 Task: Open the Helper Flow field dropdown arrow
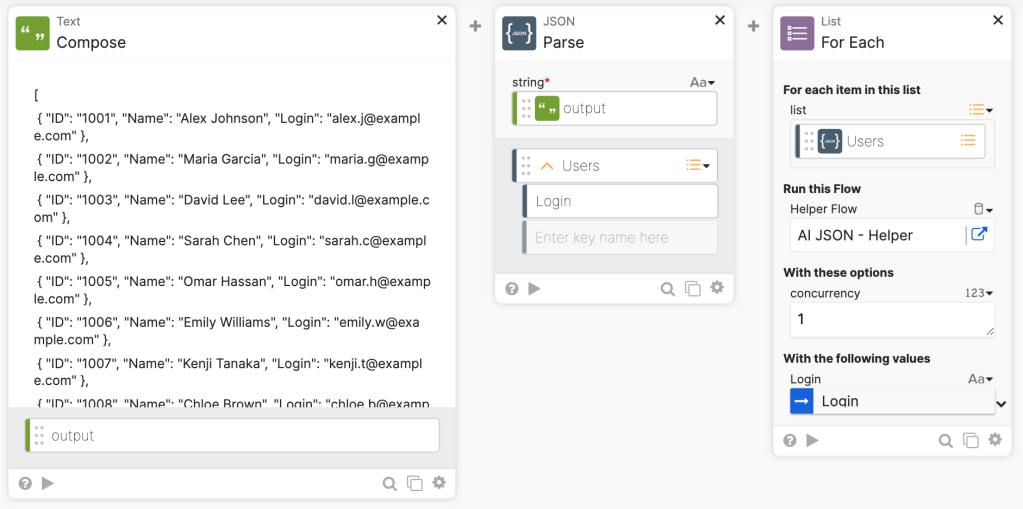pyautogui.click(x=984, y=209)
